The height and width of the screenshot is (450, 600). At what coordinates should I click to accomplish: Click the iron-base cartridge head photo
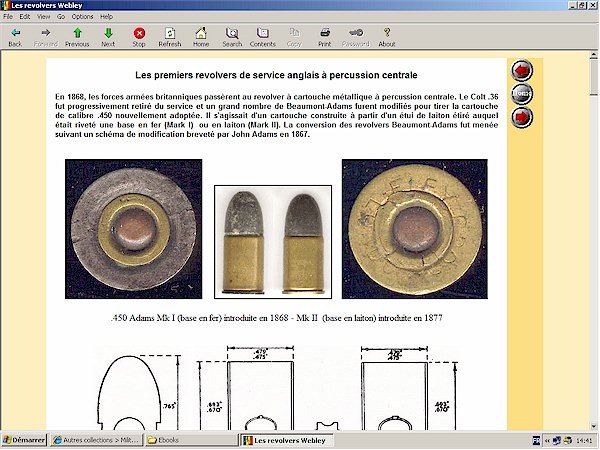(x=134, y=229)
